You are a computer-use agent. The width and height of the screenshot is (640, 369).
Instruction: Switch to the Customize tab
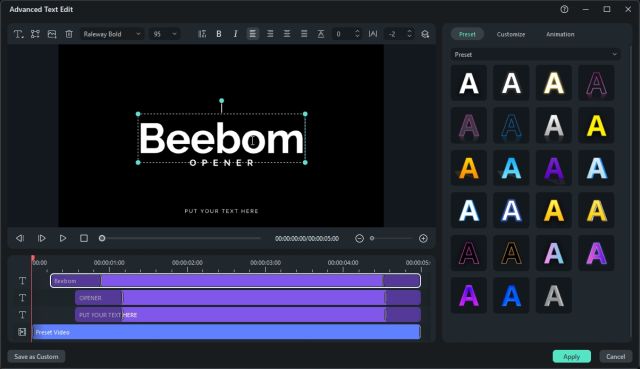click(511, 34)
